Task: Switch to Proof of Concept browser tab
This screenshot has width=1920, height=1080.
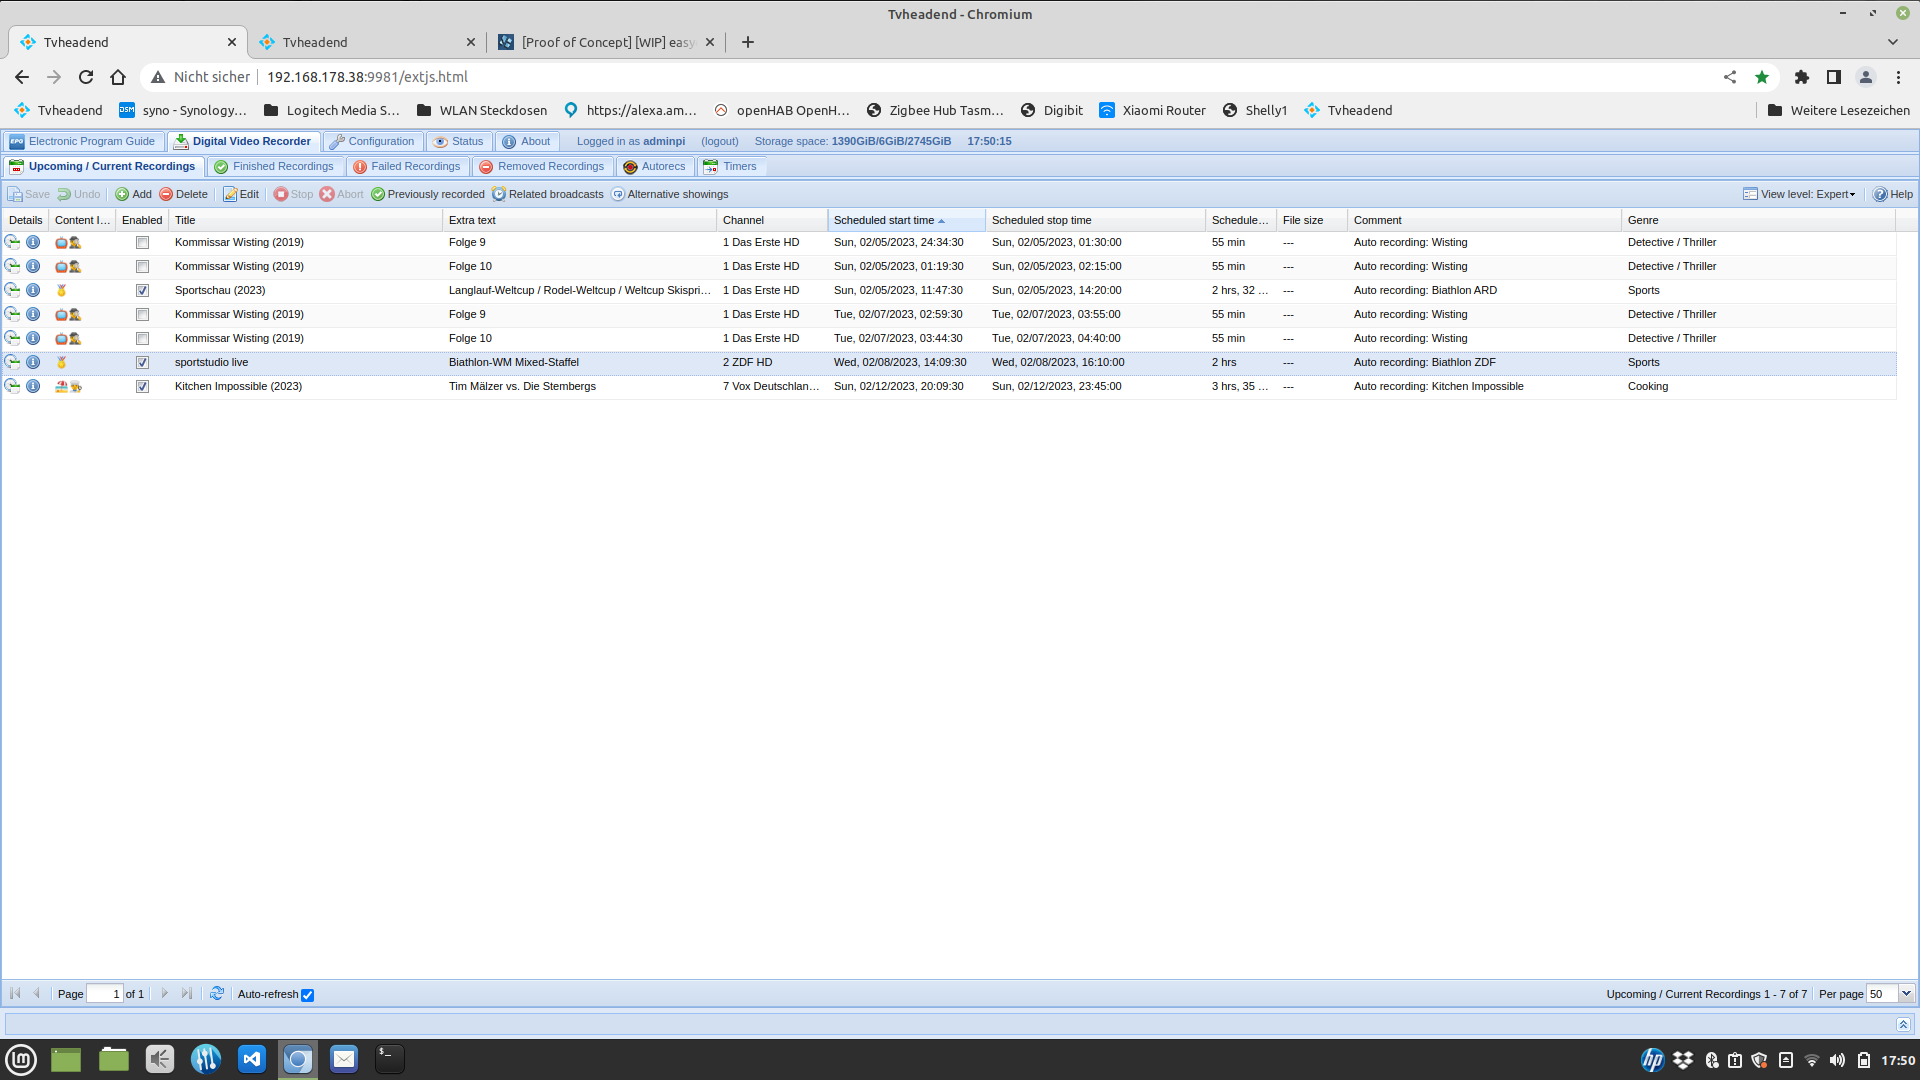Action: point(606,42)
